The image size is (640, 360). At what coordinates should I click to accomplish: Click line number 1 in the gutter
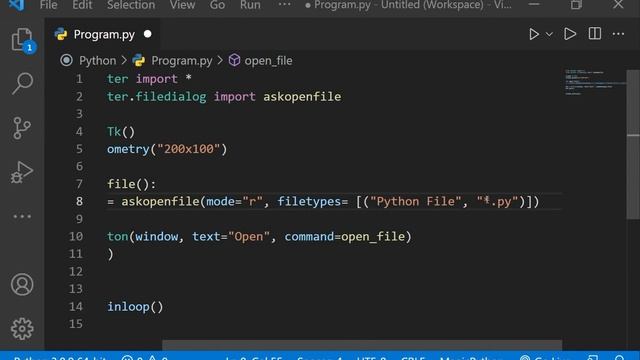coord(79,79)
